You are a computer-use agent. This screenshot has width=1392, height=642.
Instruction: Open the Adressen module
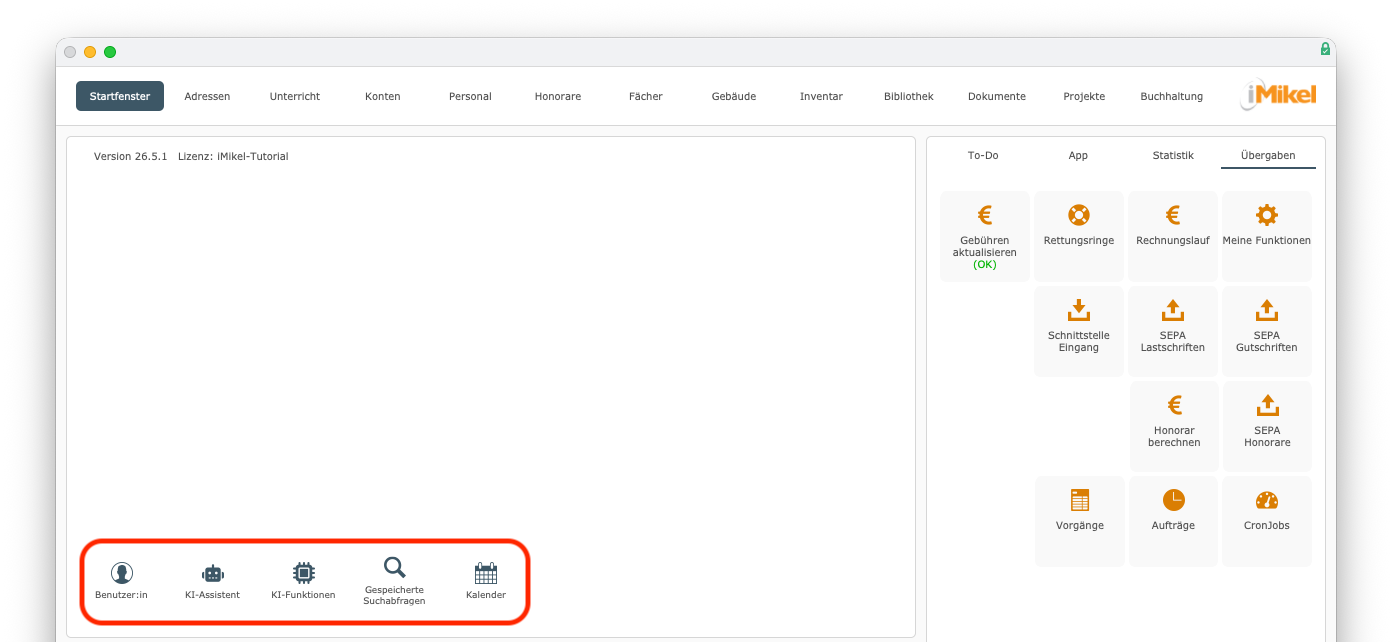click(x=207, y=96)
